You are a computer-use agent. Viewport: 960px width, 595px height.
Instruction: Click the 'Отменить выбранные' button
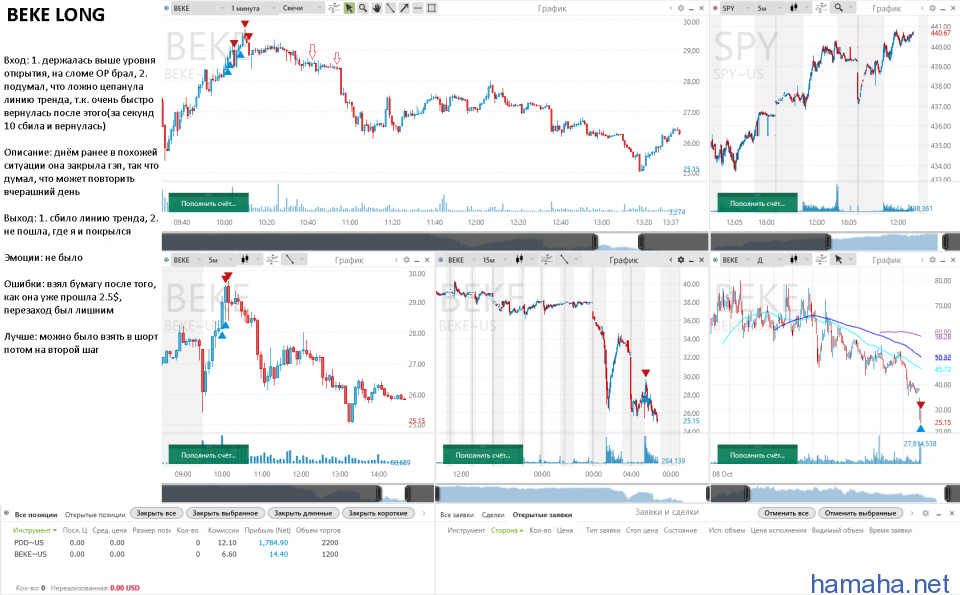pyautogui.click(x=860, y=513)
